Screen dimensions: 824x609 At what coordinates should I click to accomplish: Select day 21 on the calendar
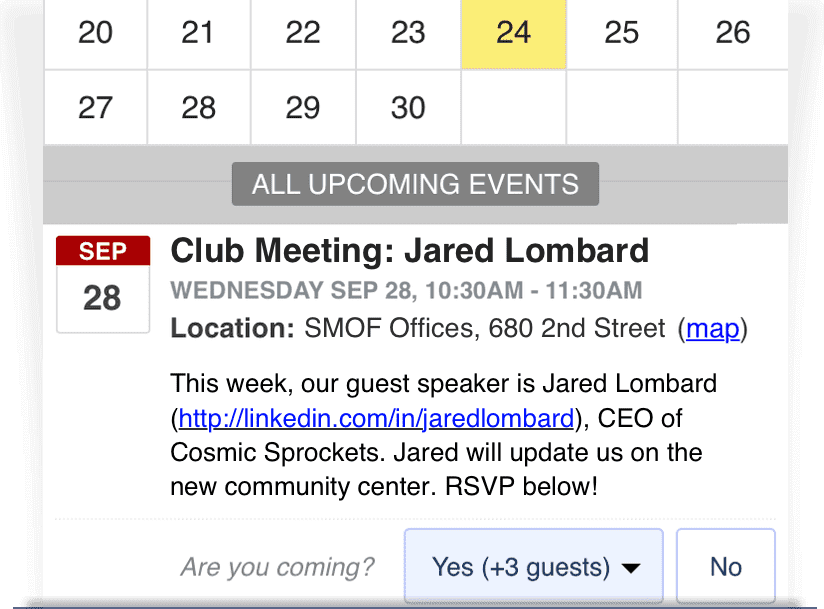198,33
